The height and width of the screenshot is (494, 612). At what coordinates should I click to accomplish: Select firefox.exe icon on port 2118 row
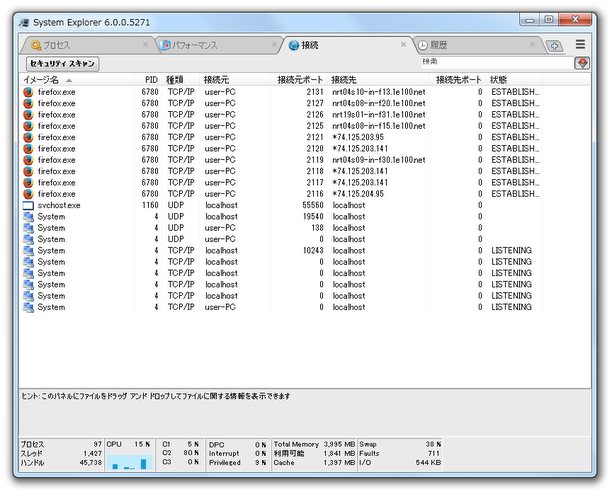pyautogui.click(x=28, y=171)
